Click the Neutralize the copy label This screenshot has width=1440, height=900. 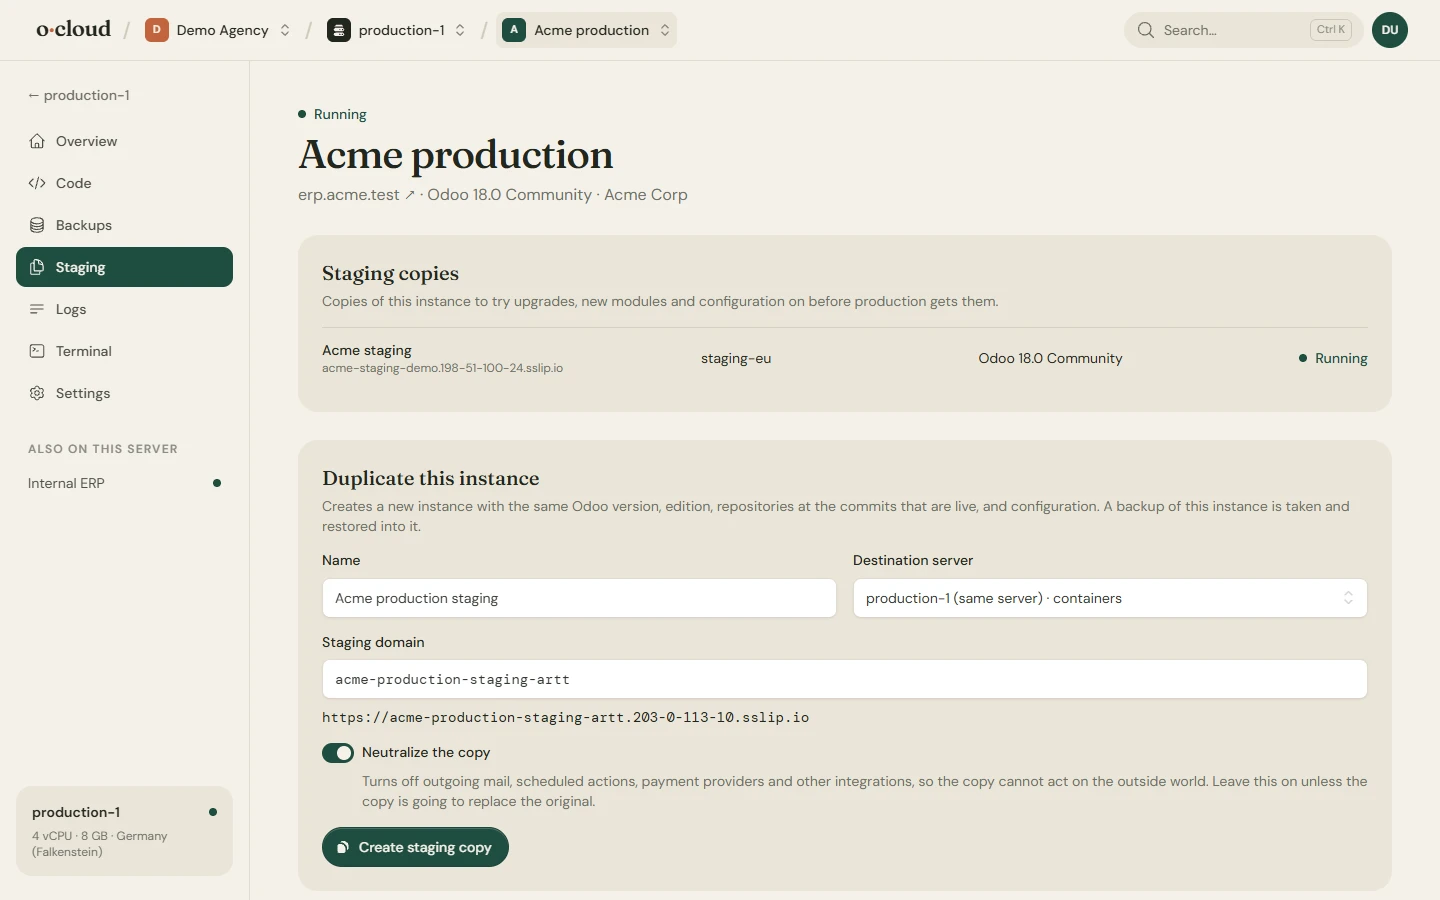pyautogui.click(x=426, y=752)
